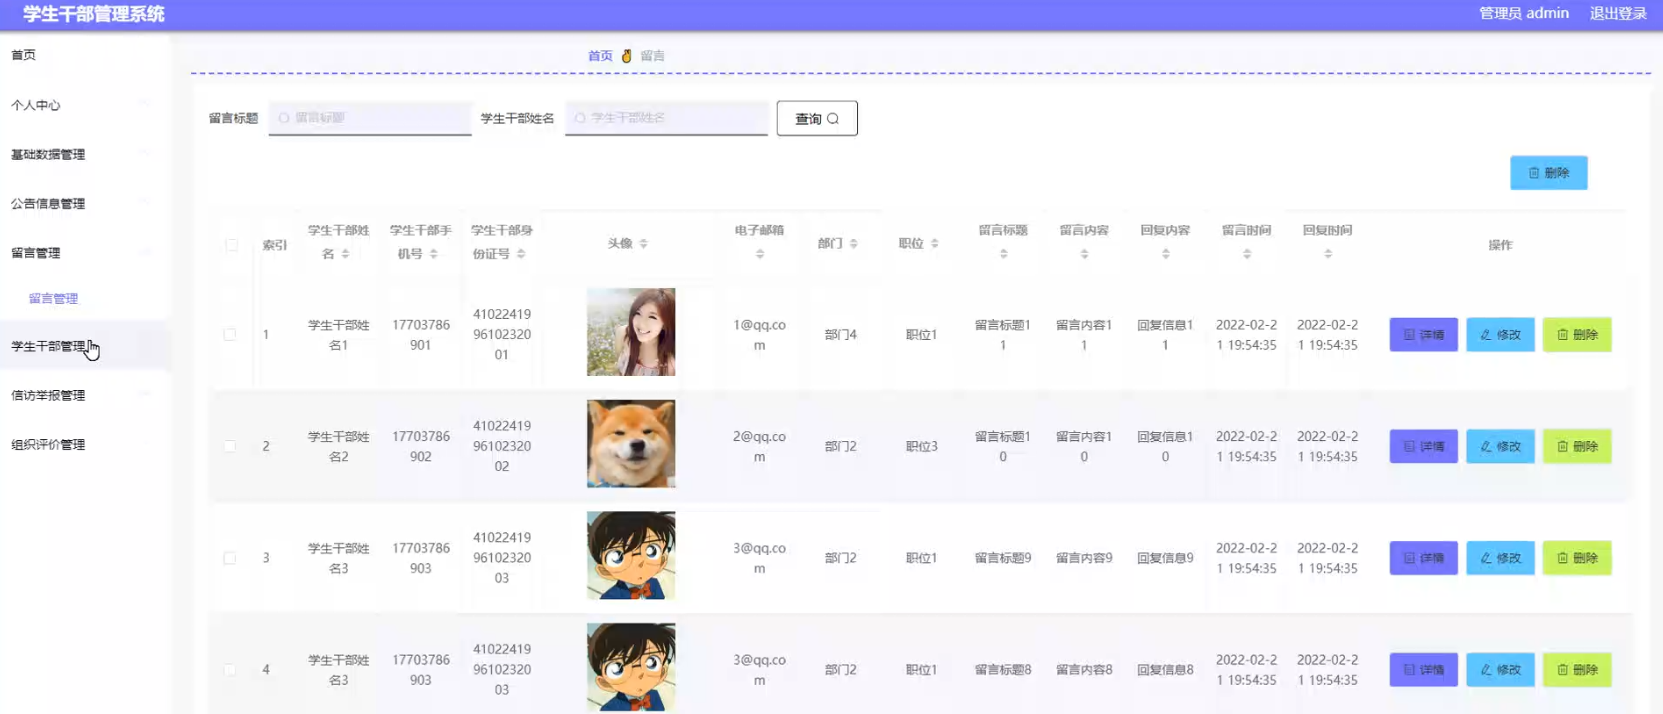The width and height of the screenshot is (1663, 714).
Task: Open the Conan avatar in row 3
Action: pyautogui.click(x=631, y=556)
